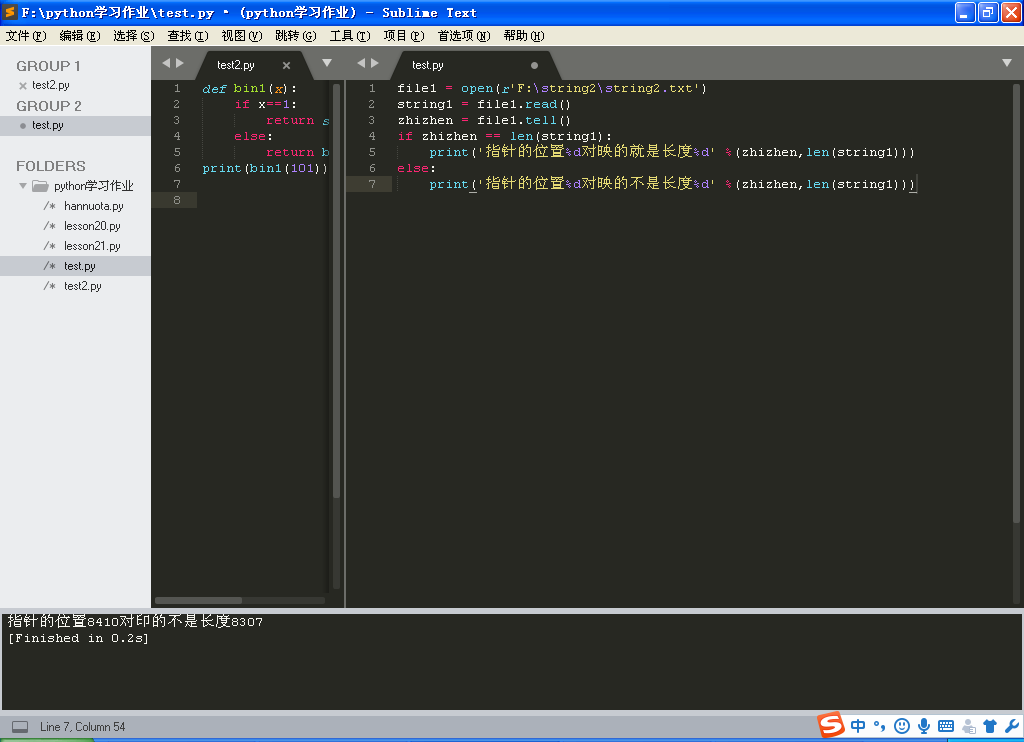Click the Sogou input method logo icon
Image resolution: width=1024 pixels, height=742 pixels.
click(x=831, y=725)
